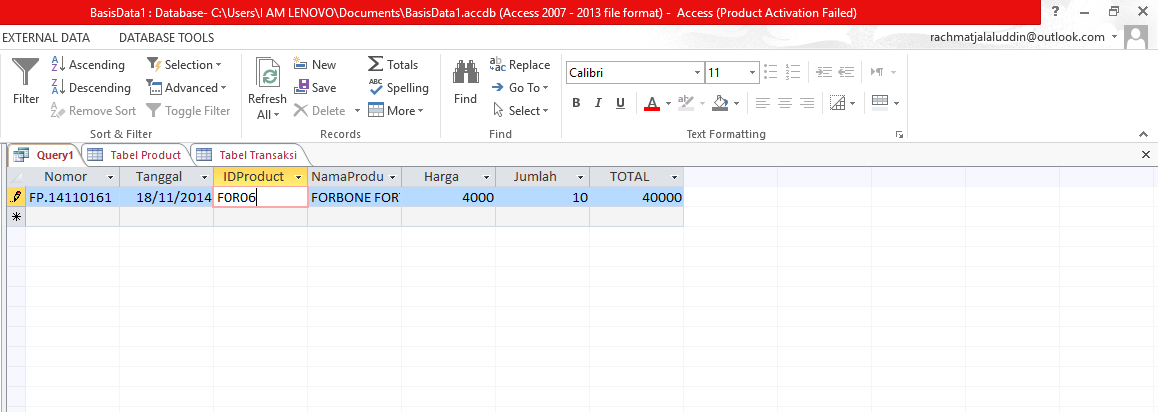Click the user account avatar
Screen dimensions: 1158x412
point(1135,37)
